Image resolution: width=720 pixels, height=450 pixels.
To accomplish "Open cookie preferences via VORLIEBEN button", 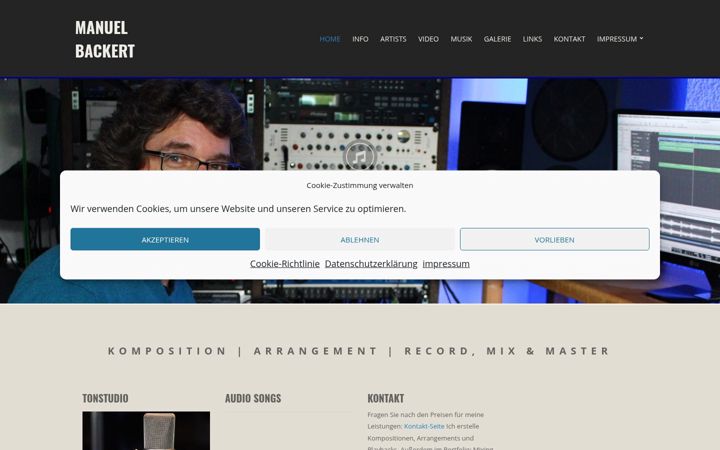I will coord(554,239).
